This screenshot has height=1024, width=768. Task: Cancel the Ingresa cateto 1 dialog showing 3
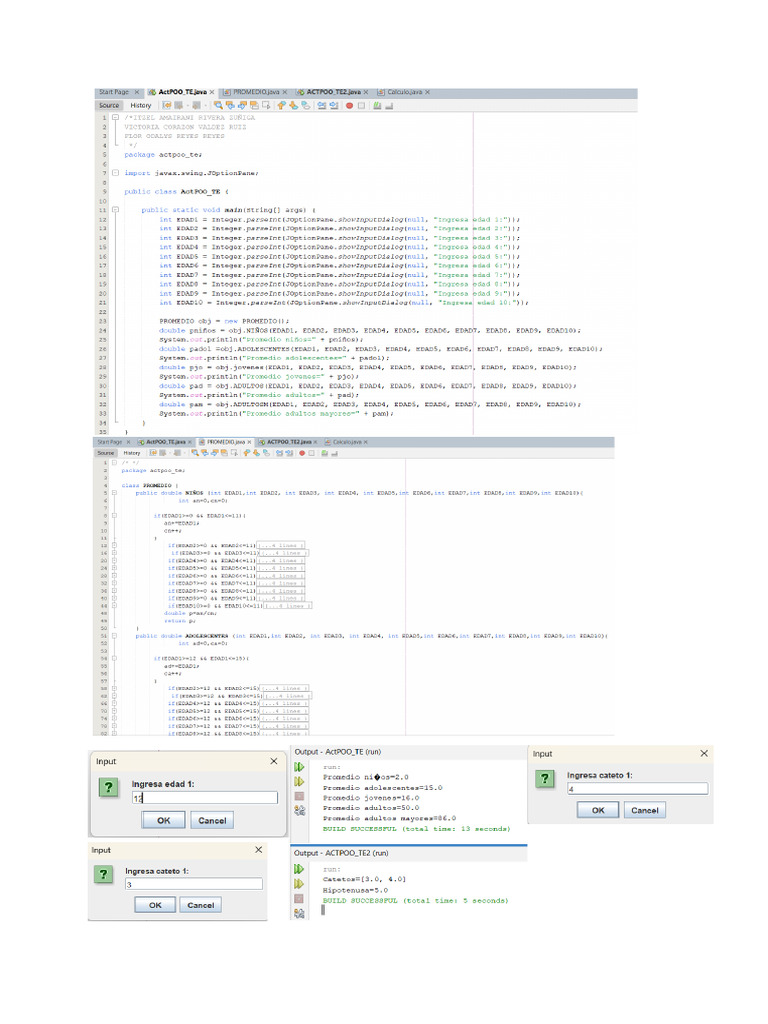click(200, 905)
